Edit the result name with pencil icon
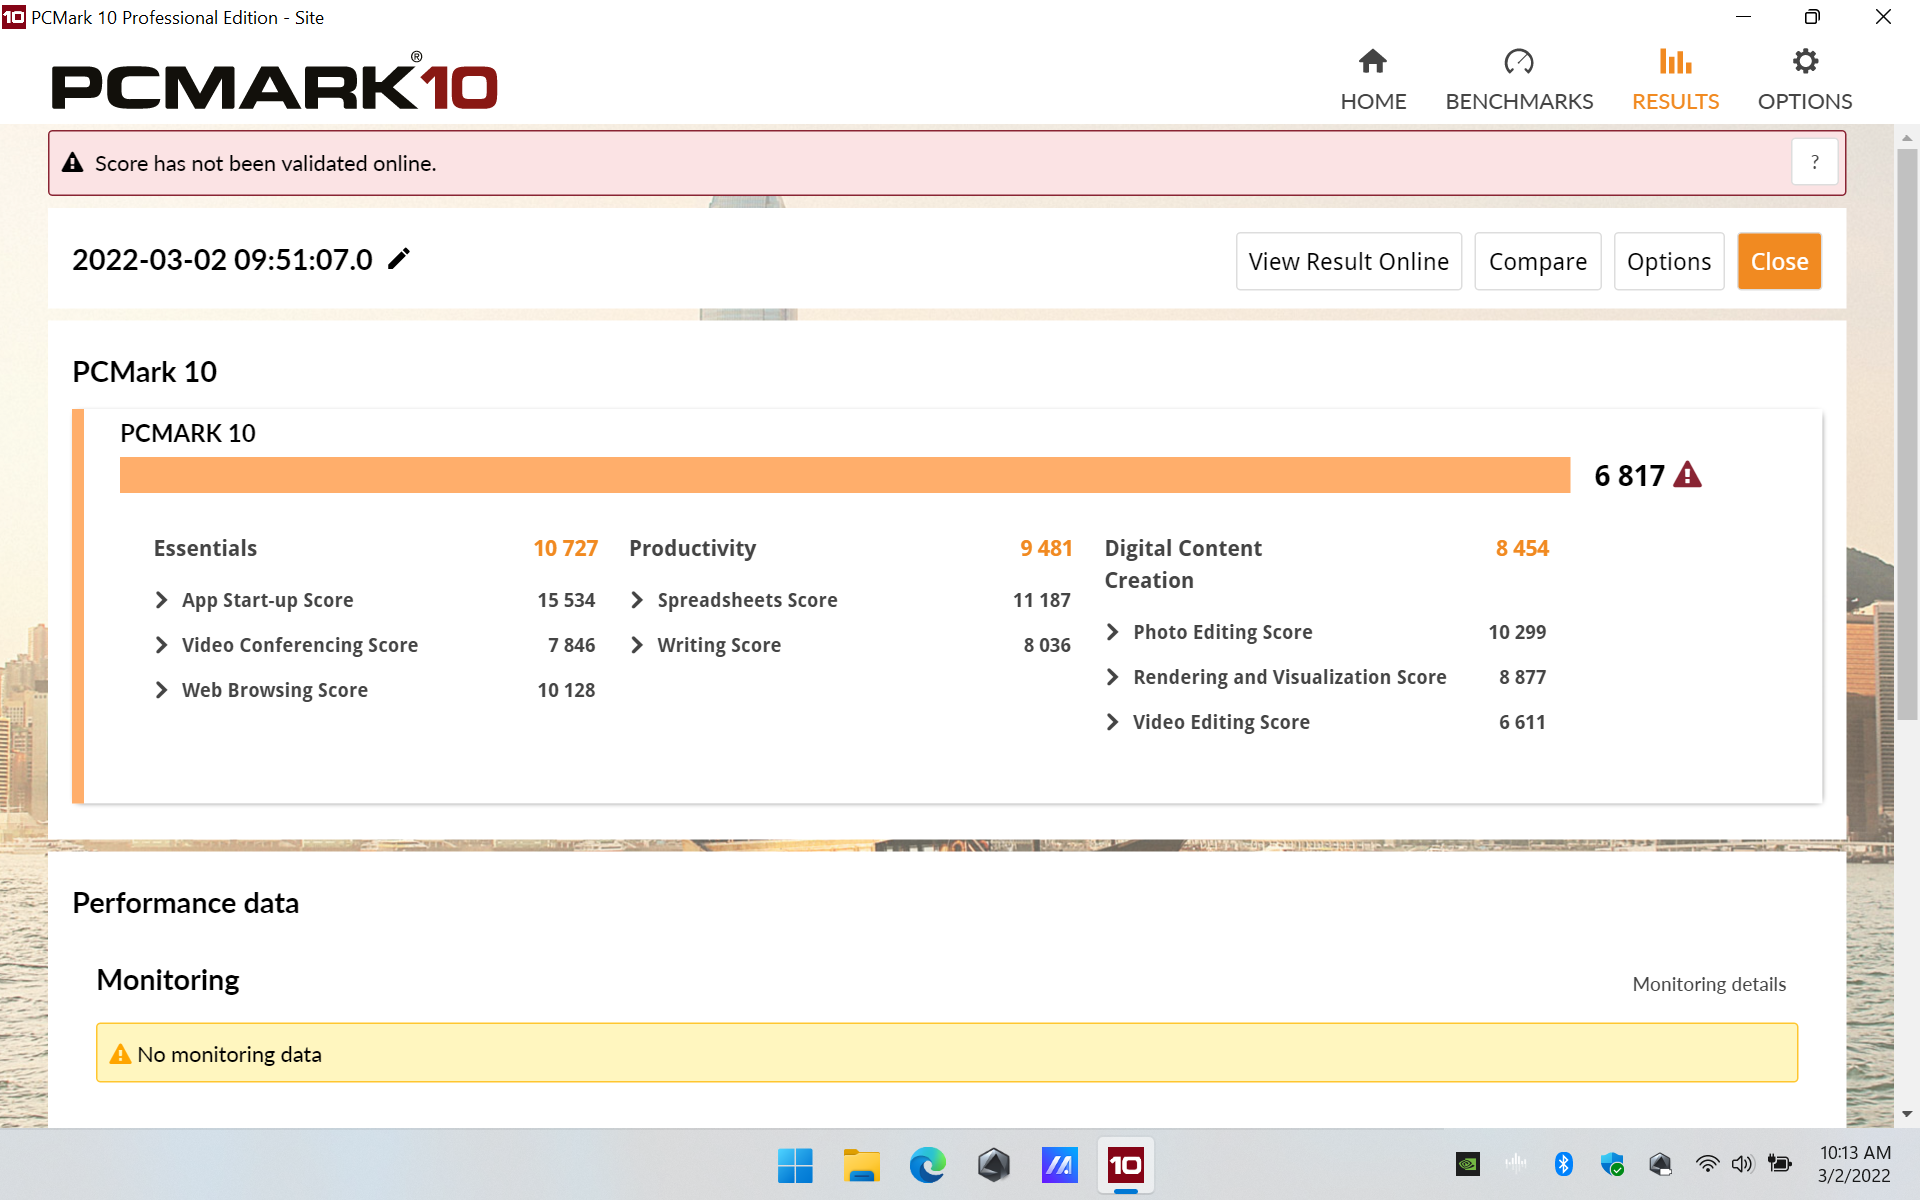 point(398,259)
